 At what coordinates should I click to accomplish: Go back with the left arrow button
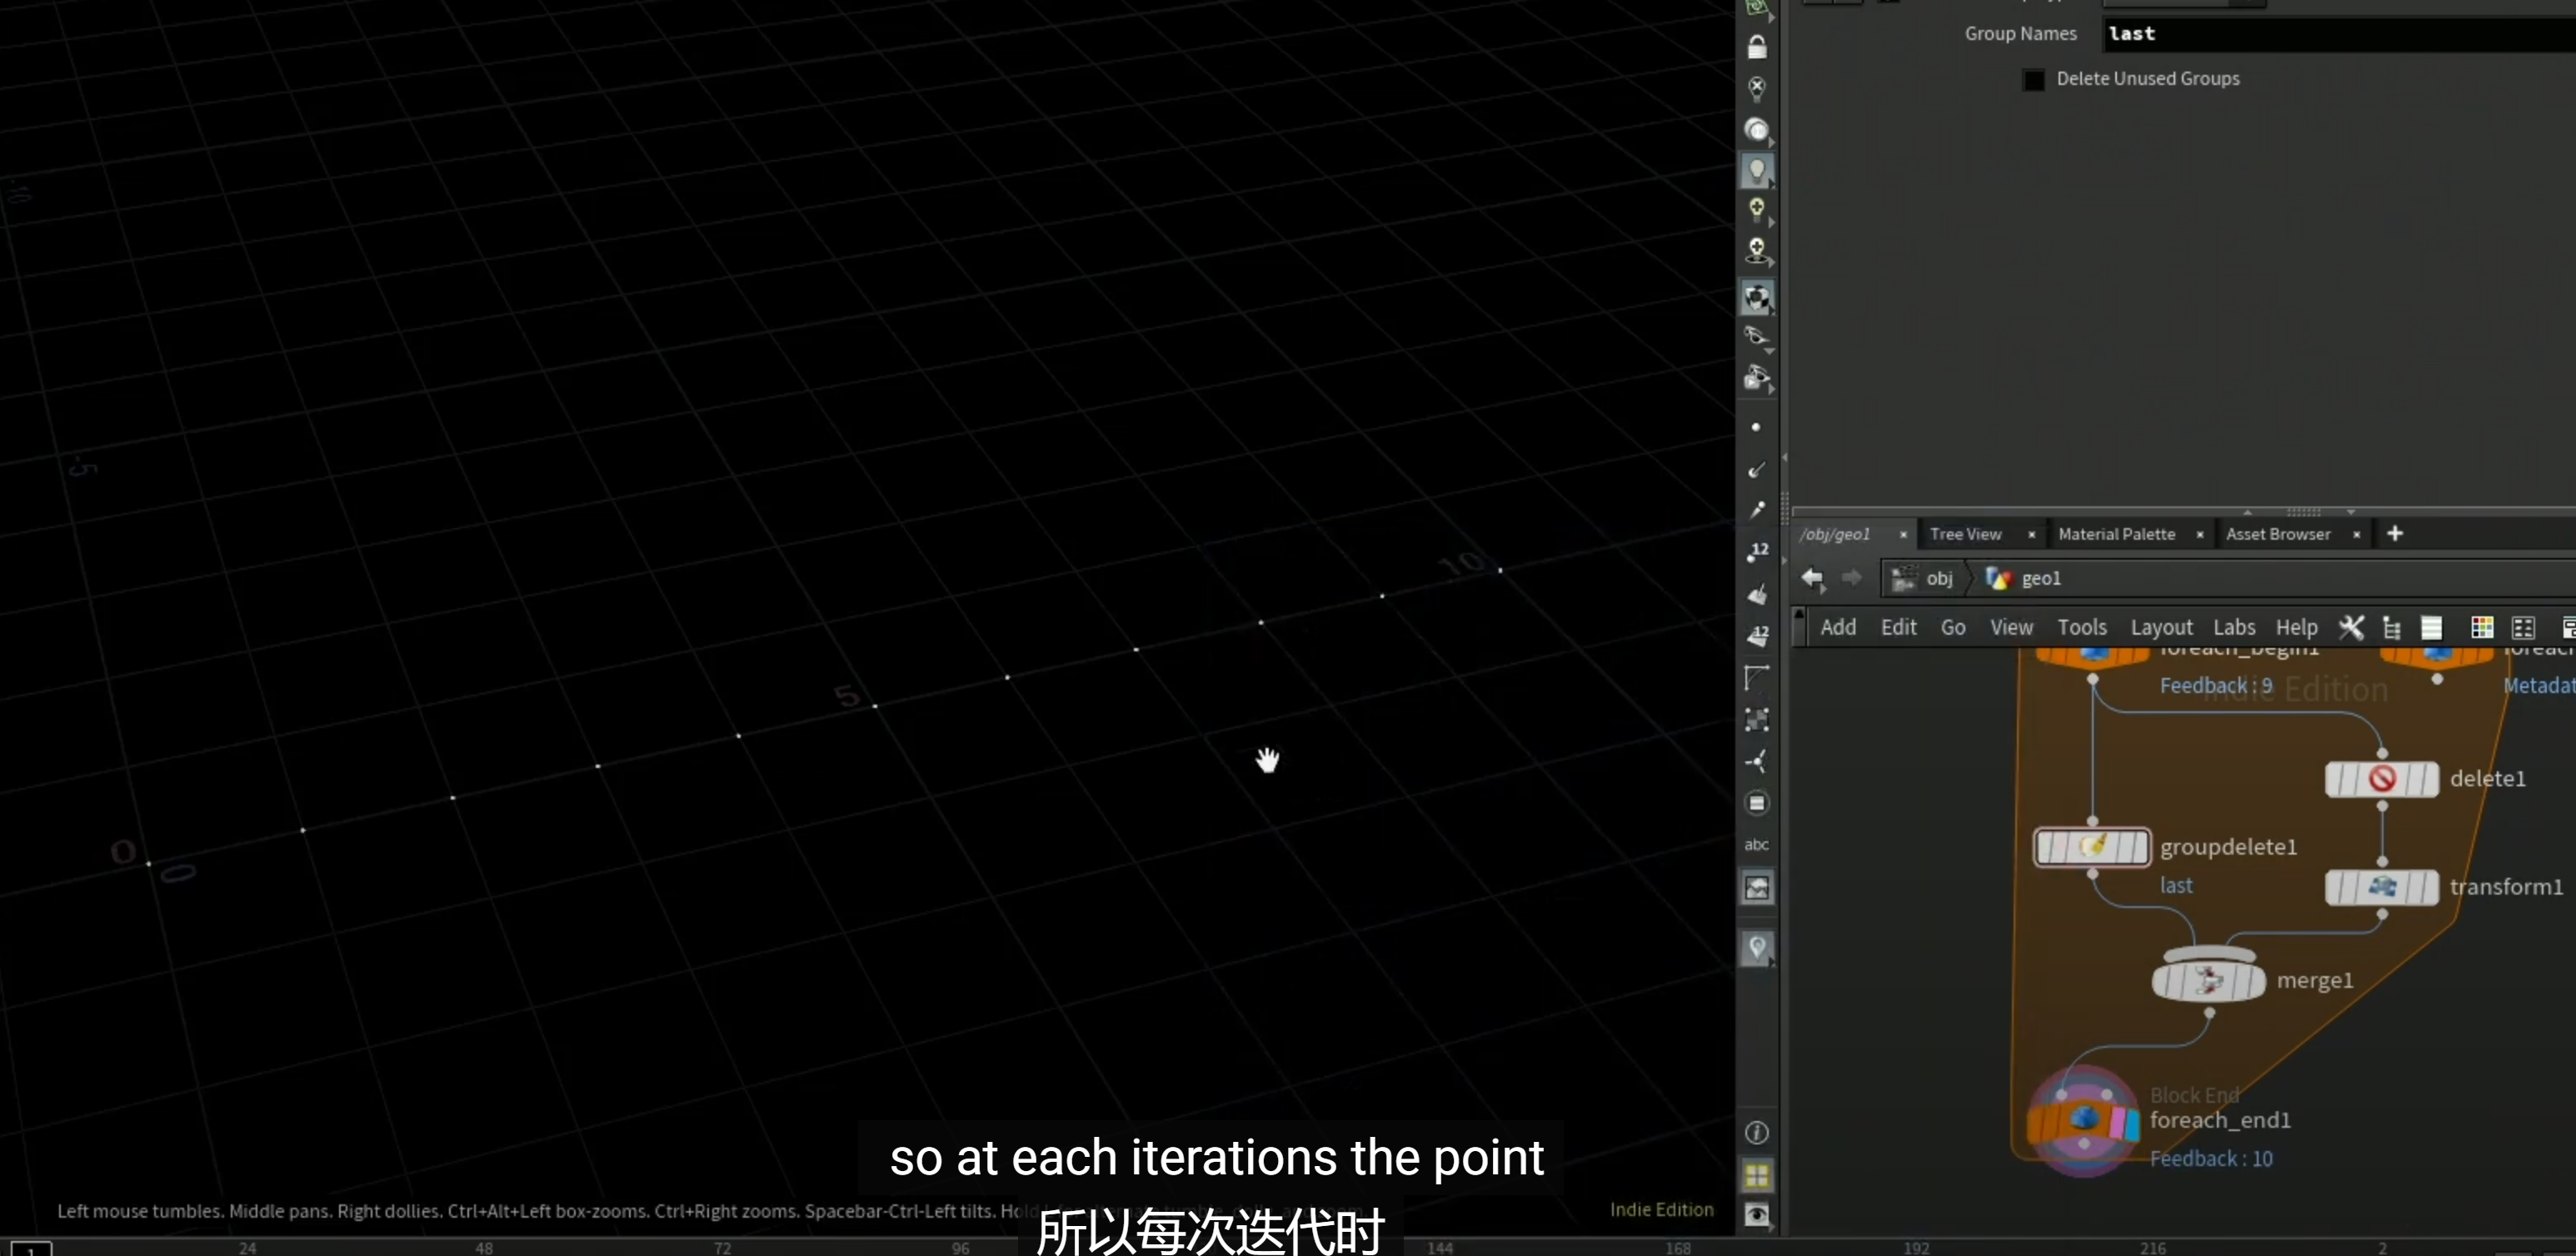(x=1813, y=578)
